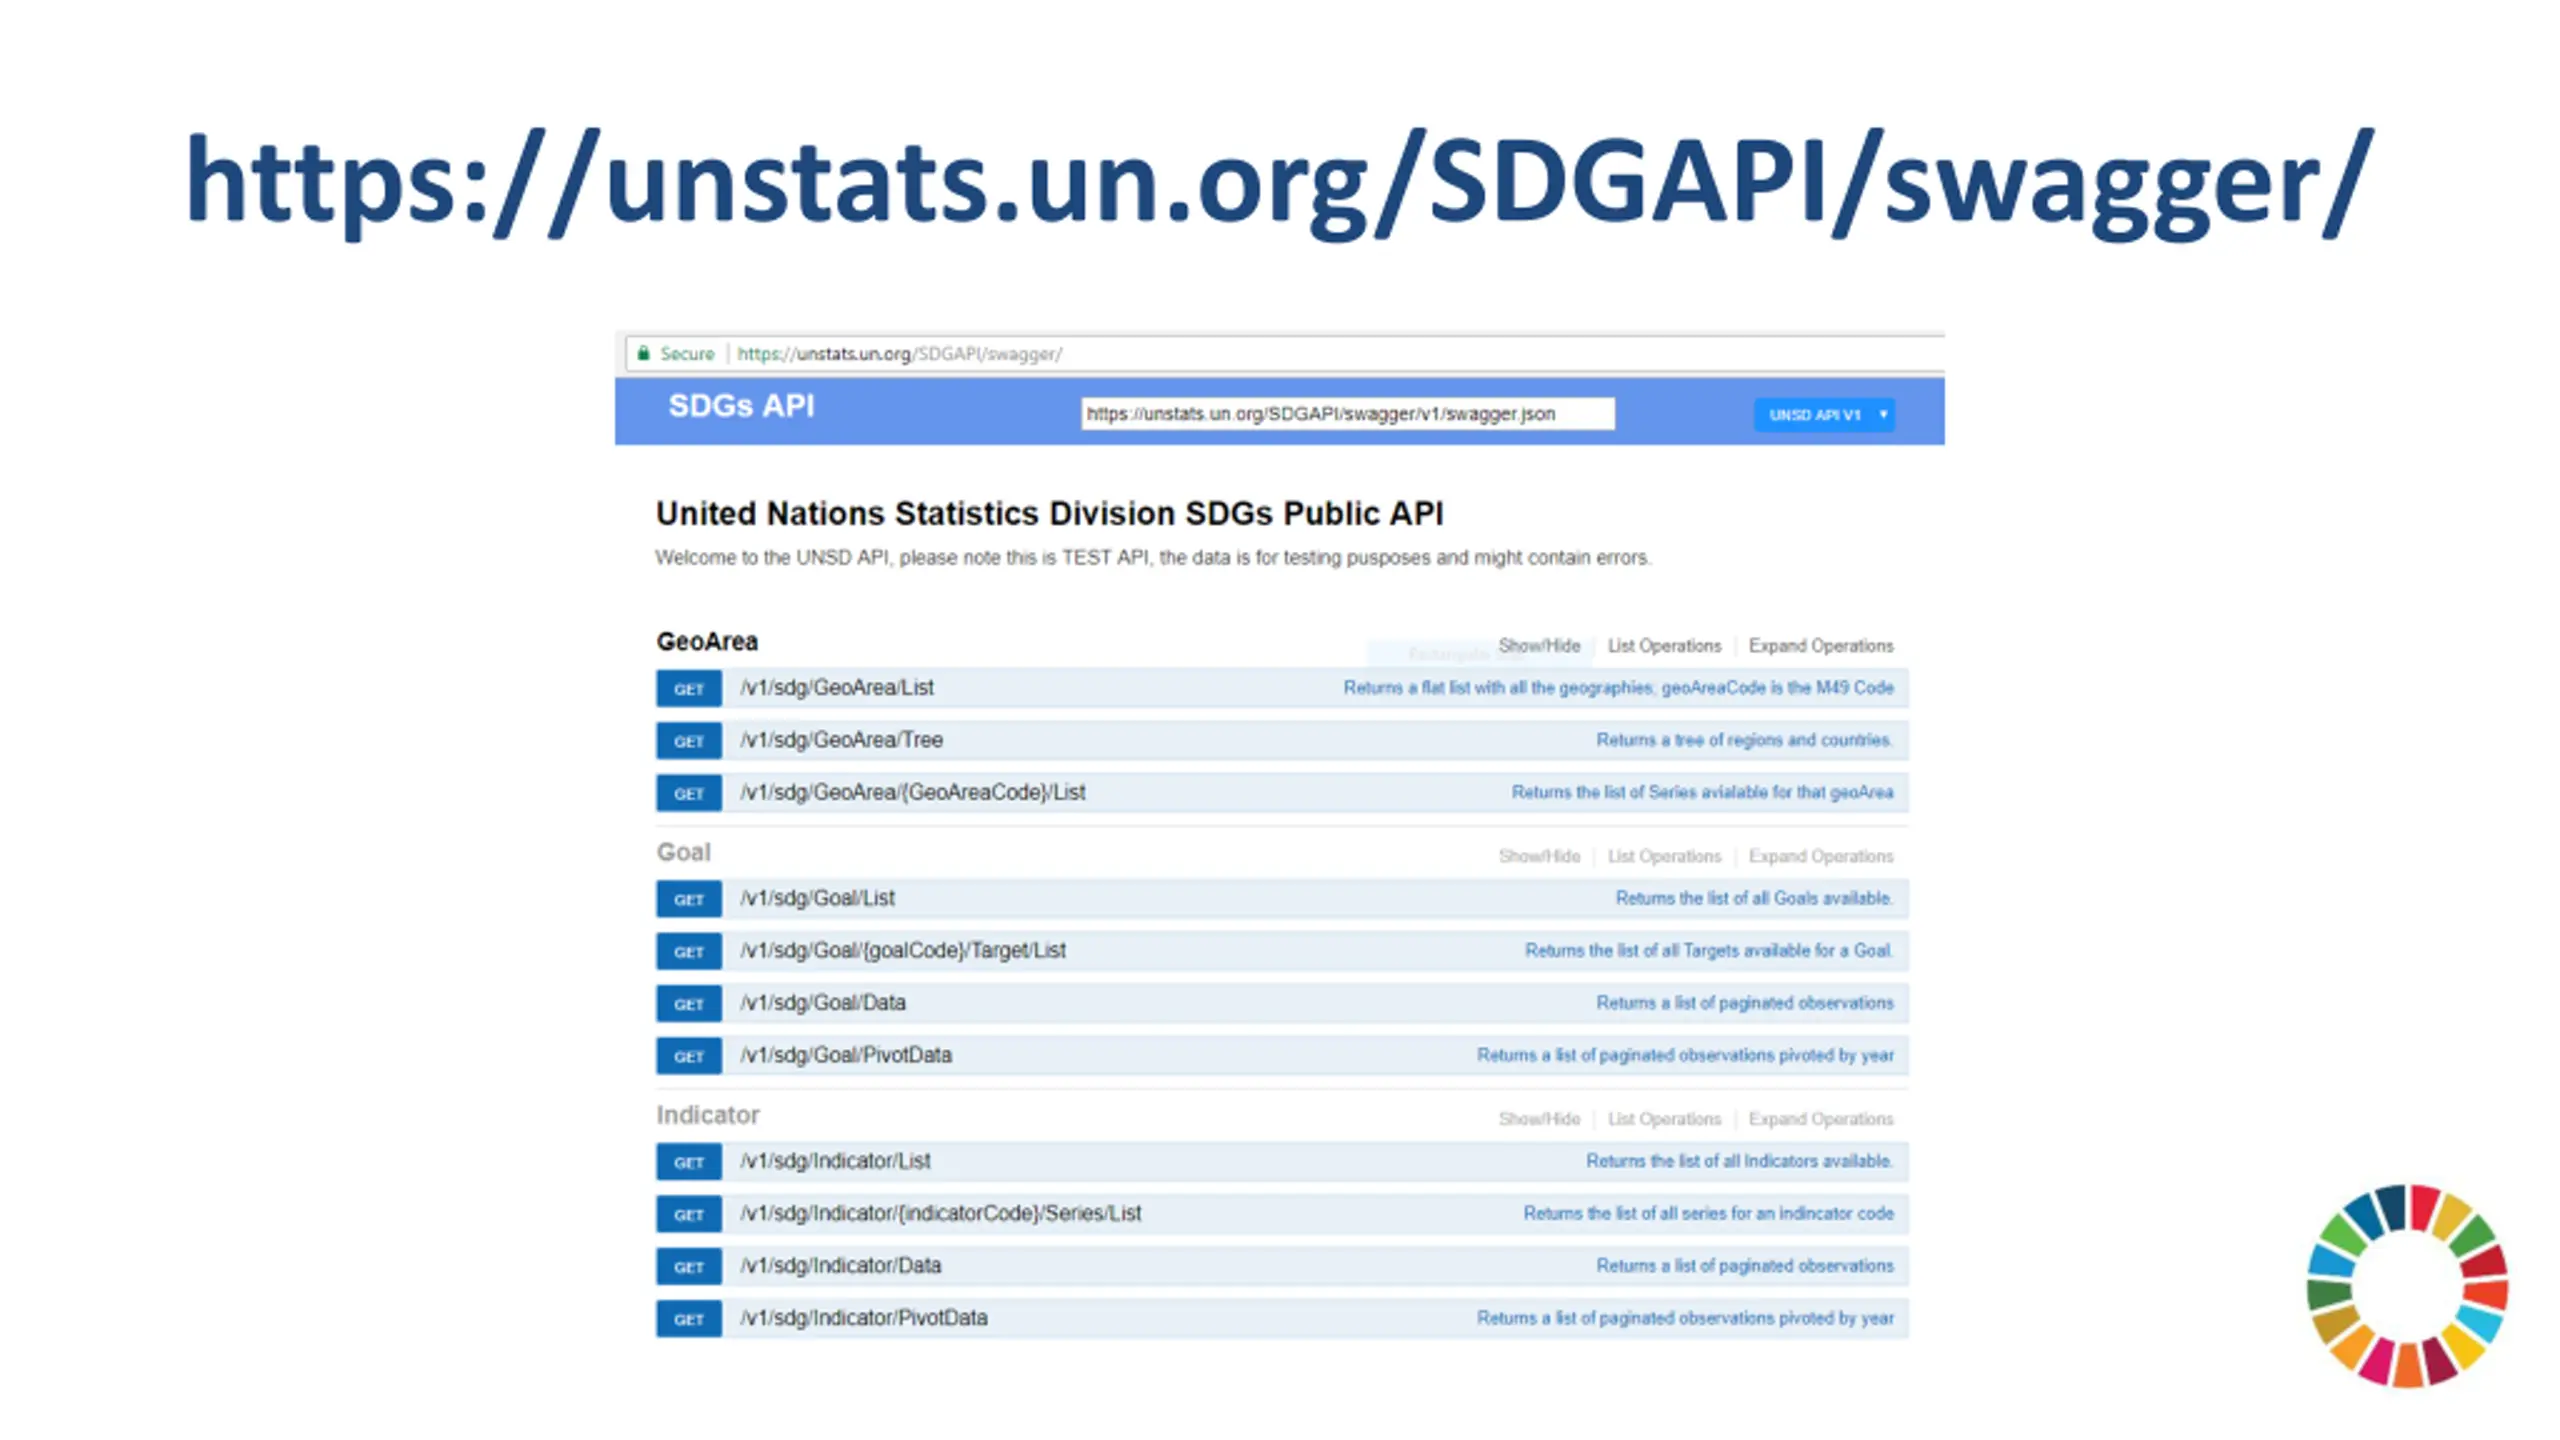The width and height of the screenshot is (2560, 1440).
Task: Click the green secure padlock icon
Action: click(x=644, y=353)
